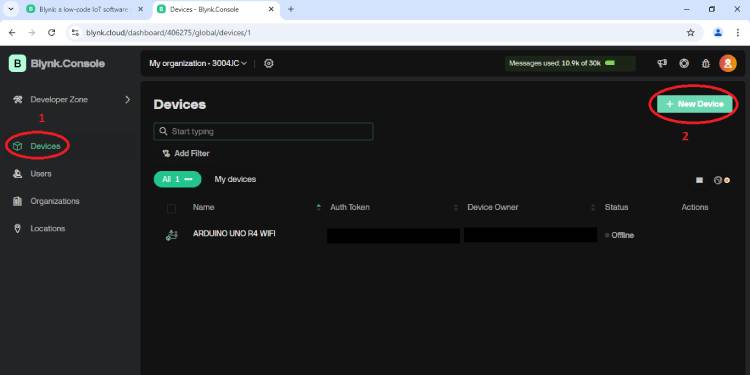Switch to Blynk low-code IoT browser tab
This screenshot has width=750, height=375.
tap(85, 9)
